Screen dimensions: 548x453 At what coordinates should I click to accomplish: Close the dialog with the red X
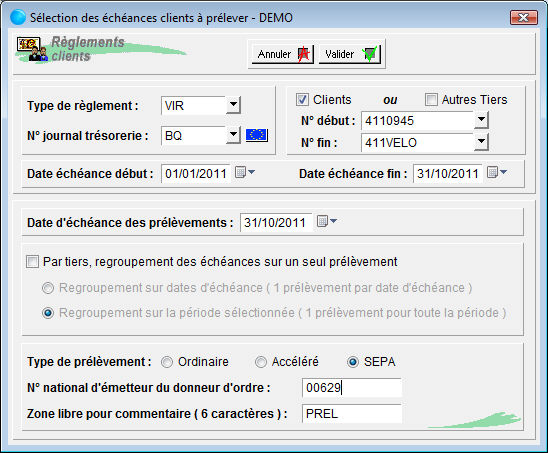point(523,17)
